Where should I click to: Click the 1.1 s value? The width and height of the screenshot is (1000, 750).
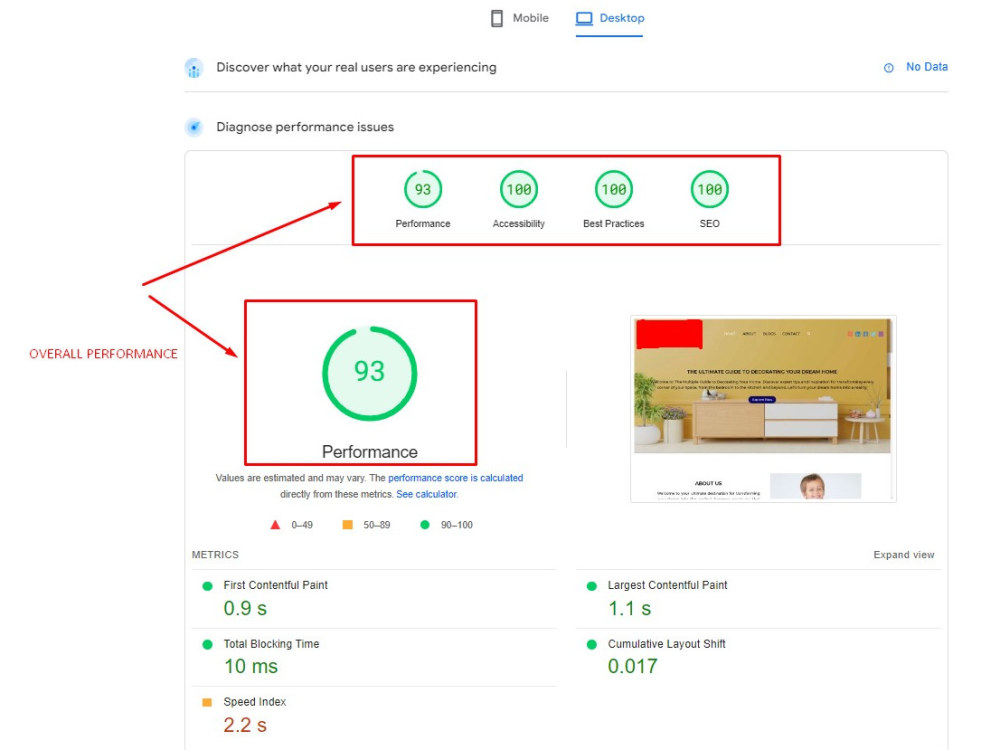629,608
